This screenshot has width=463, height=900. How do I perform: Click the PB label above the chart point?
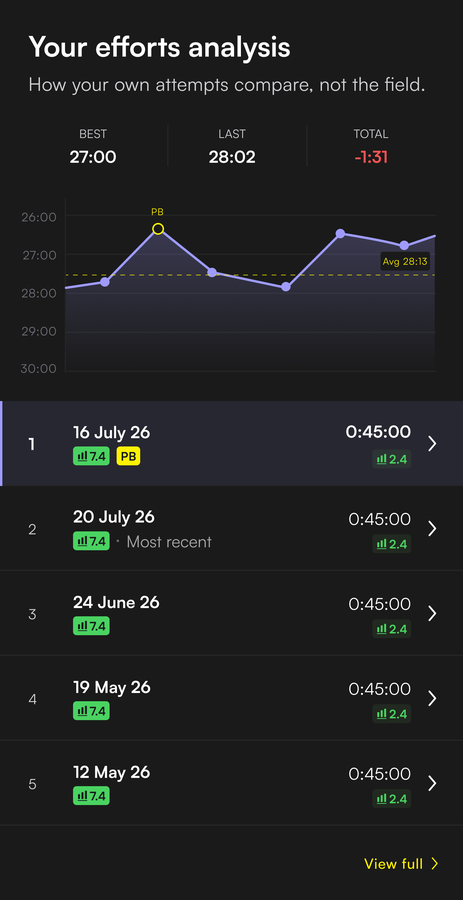157,212
